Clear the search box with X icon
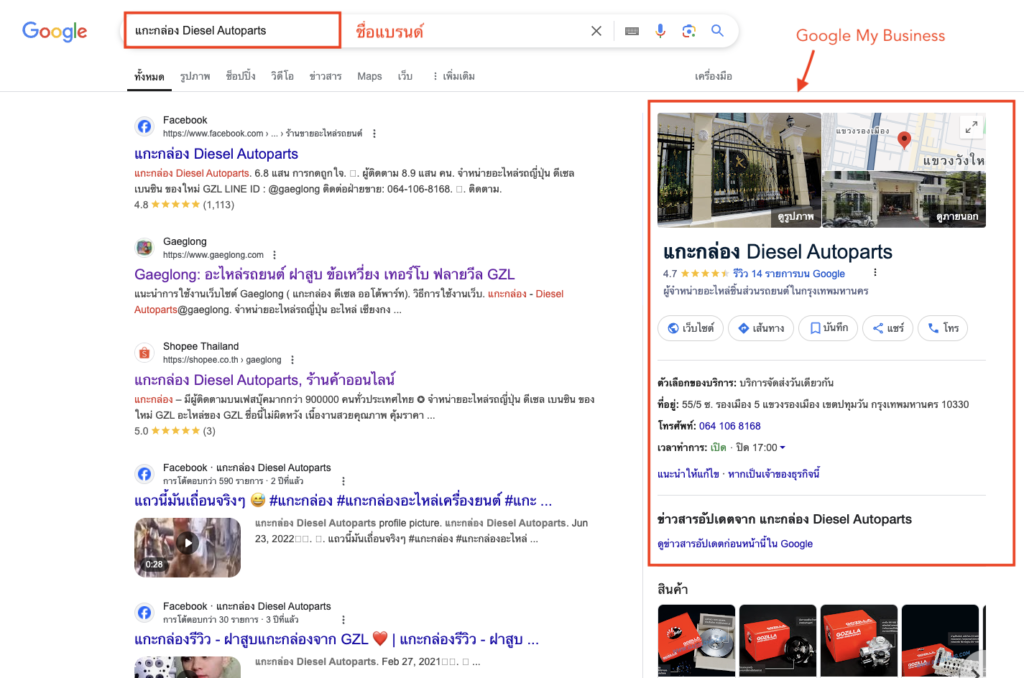The image size is (1024, 678). [x=596, y=31]
